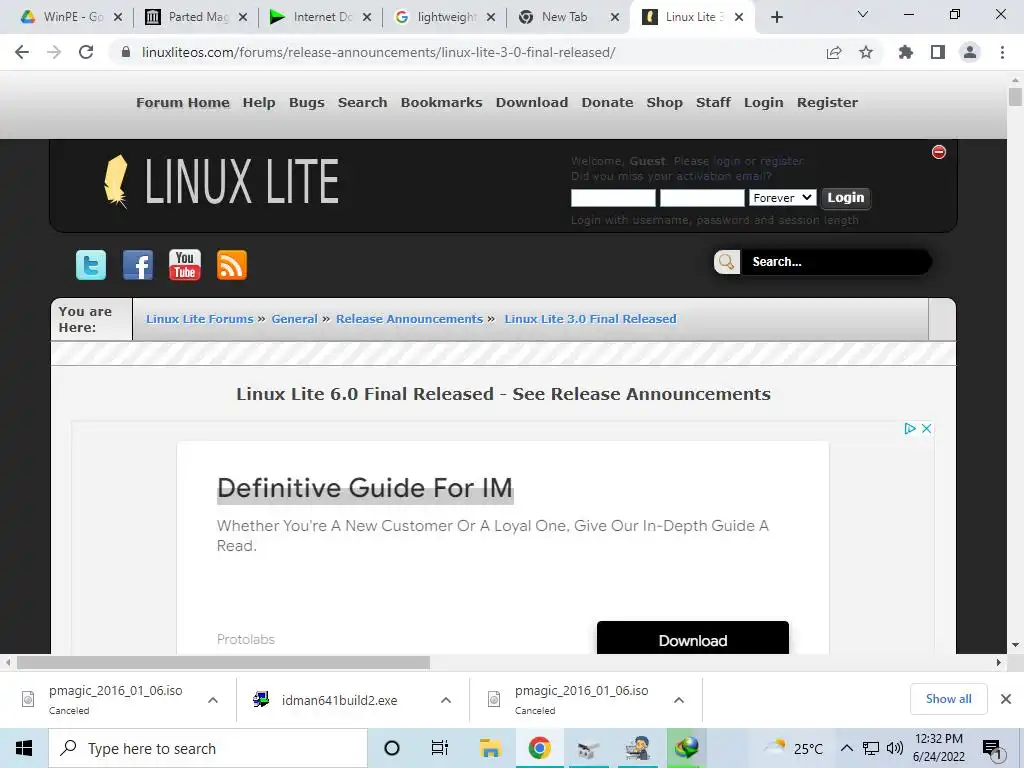
Task: Click the share page icon
Action: coord(834,52)
